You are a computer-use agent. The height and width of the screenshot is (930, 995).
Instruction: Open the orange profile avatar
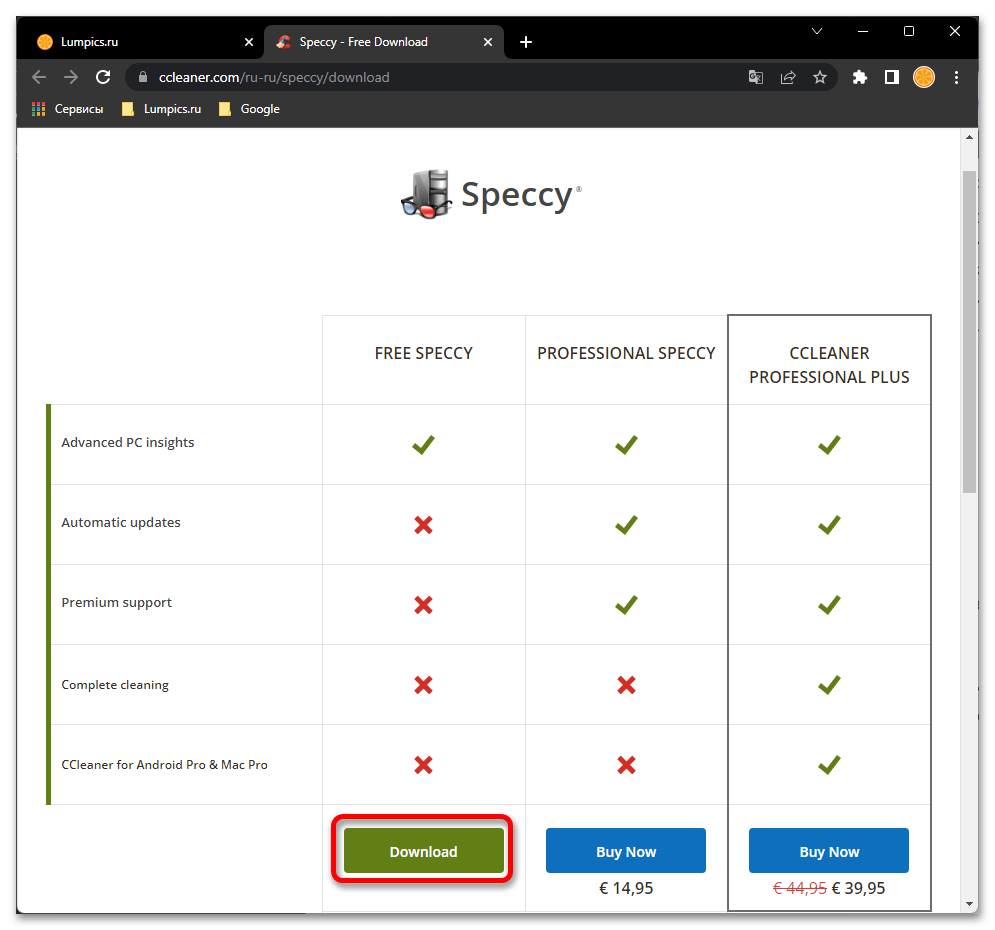click(923, 77)
